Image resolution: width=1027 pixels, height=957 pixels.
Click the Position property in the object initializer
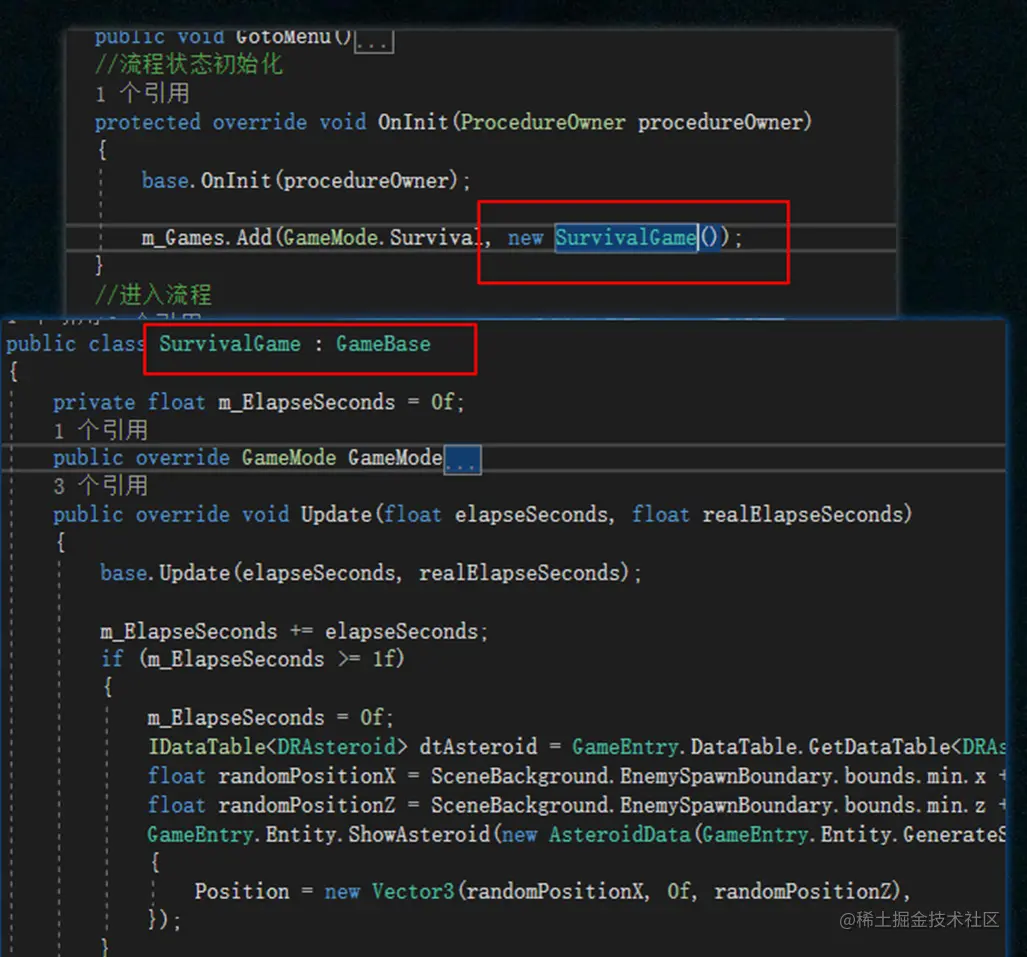pos(242,891)
